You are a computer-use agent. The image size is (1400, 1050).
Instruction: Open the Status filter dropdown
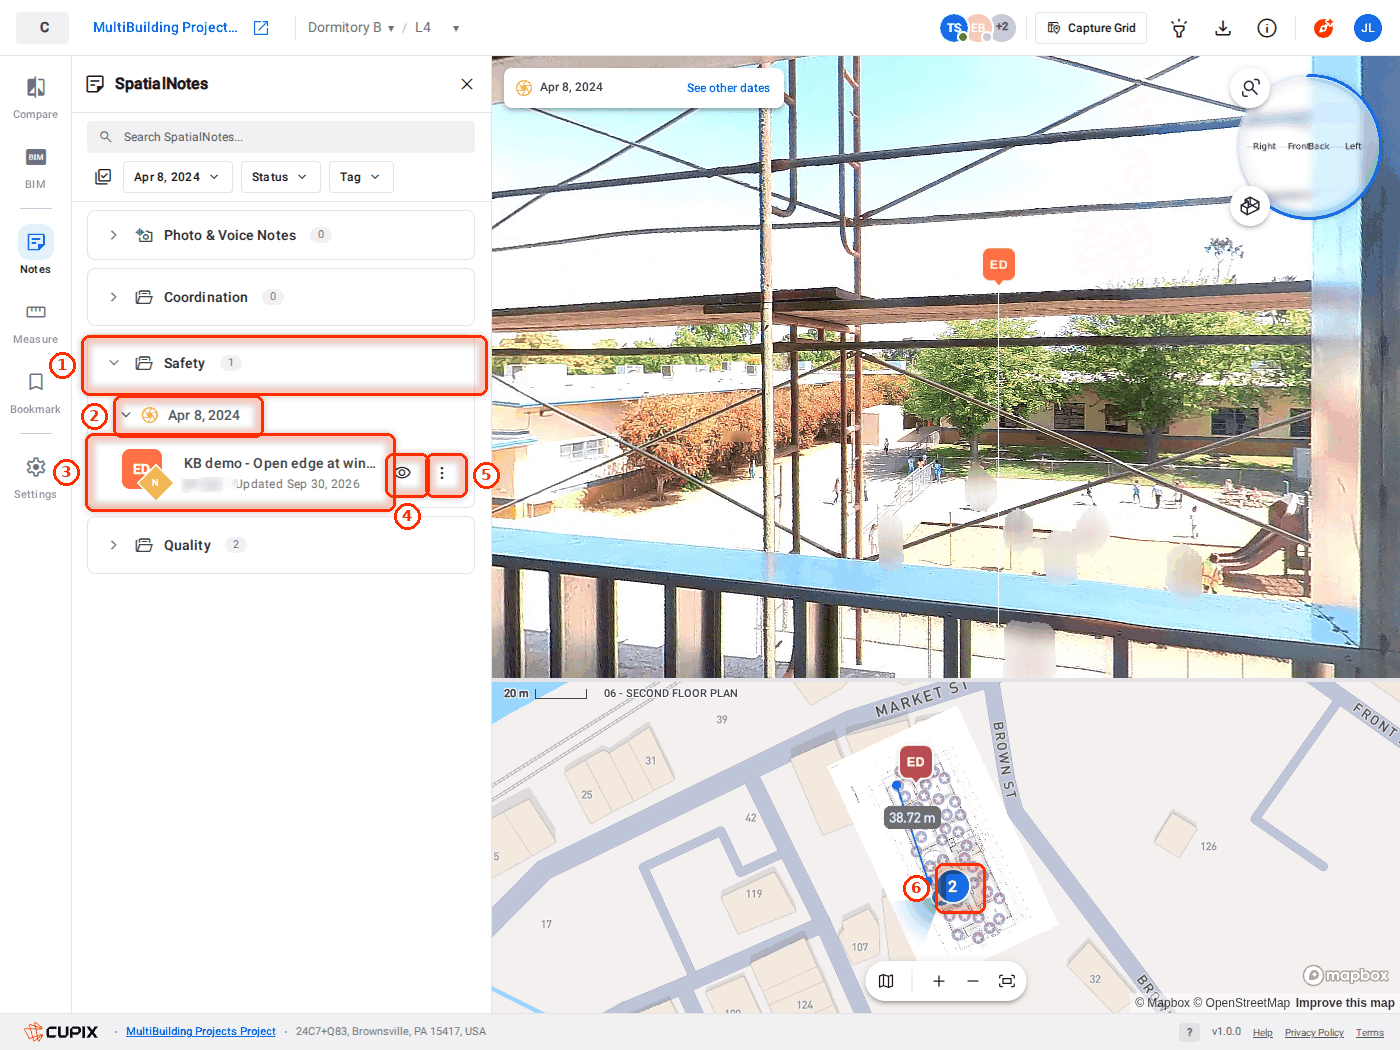(280, 177)
